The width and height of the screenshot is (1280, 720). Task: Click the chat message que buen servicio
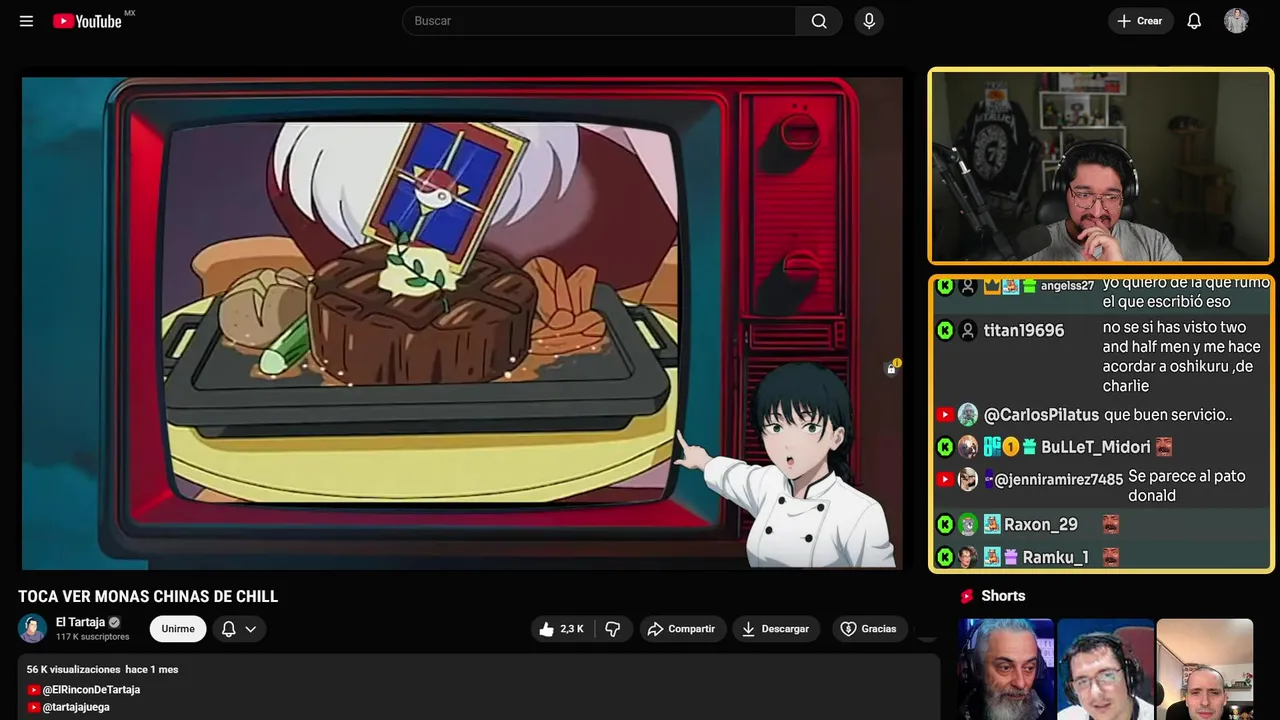(x=1168, y=415)
